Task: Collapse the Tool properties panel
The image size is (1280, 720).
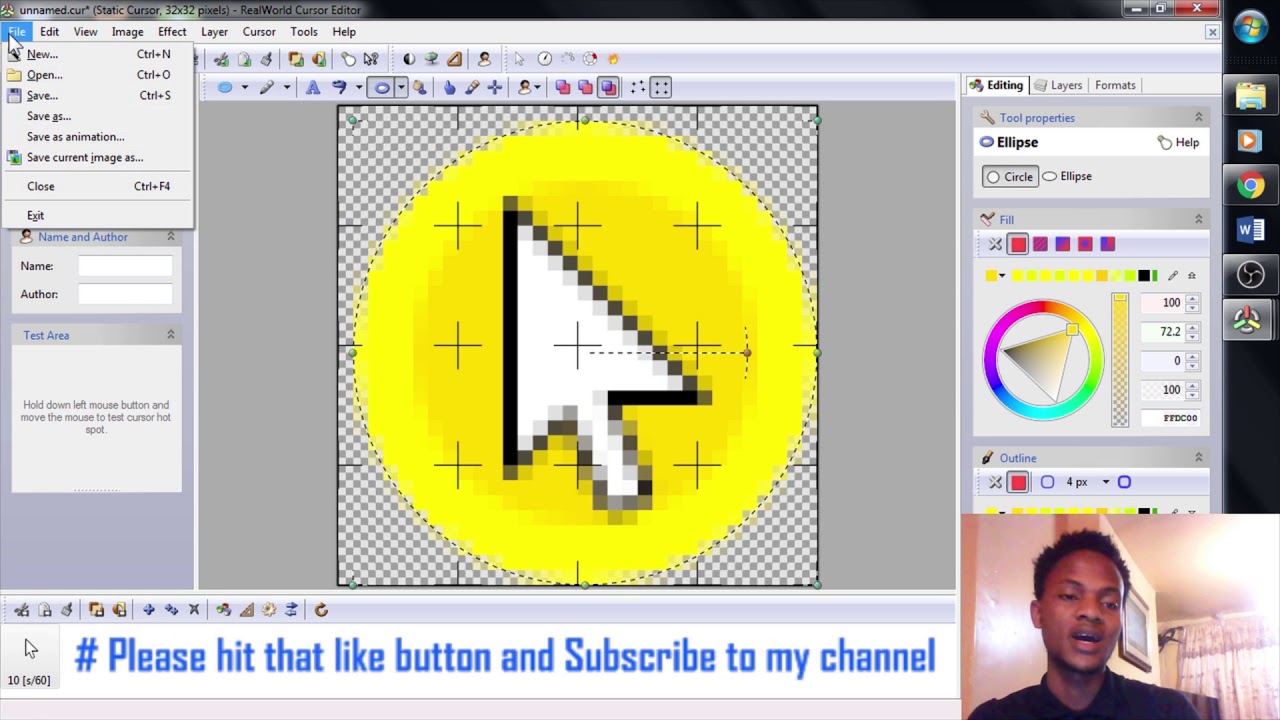Action: [1198, 118]
